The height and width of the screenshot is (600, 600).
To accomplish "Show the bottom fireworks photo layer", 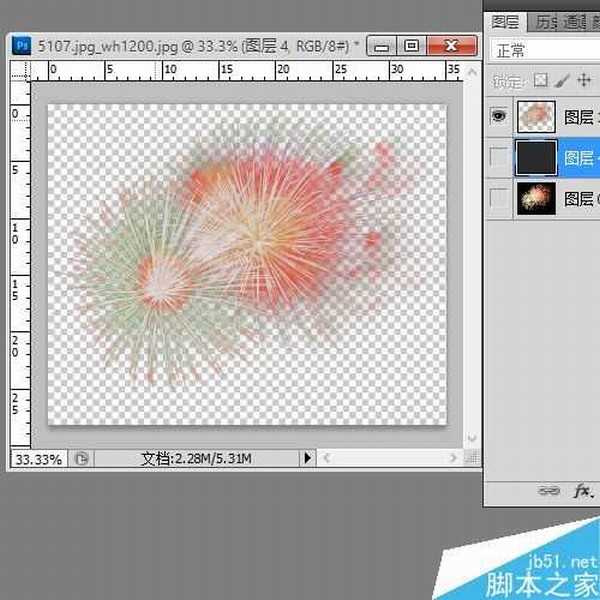I will pos(499,199).
